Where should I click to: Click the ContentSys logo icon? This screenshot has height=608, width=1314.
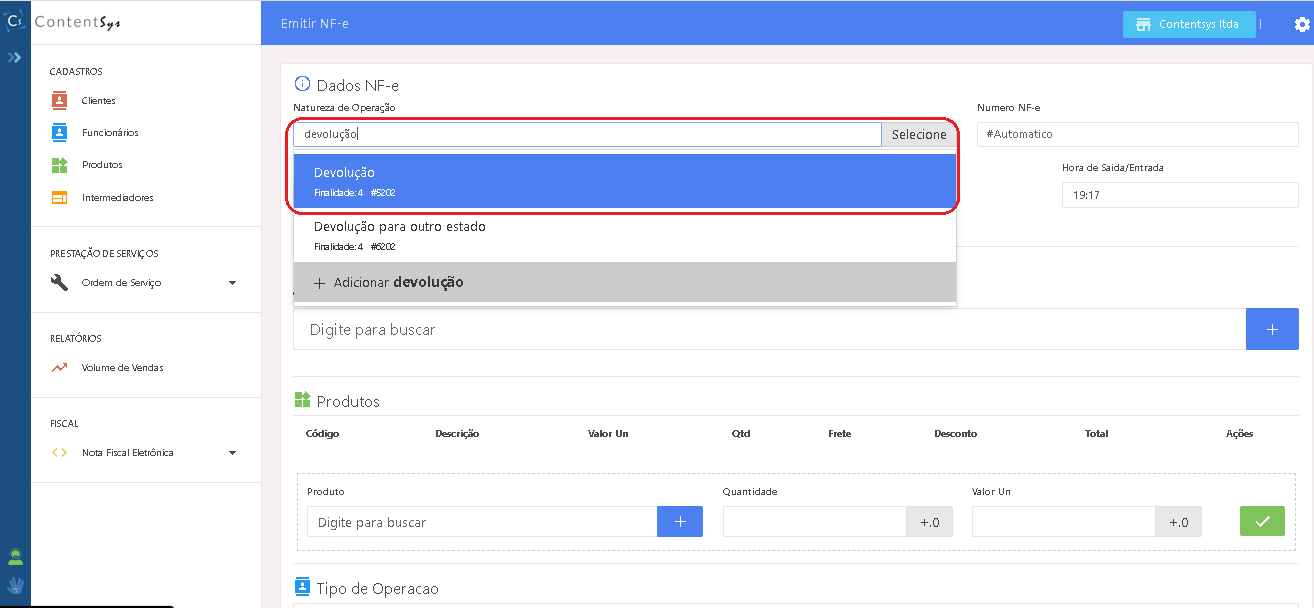[x=15, y=22]
